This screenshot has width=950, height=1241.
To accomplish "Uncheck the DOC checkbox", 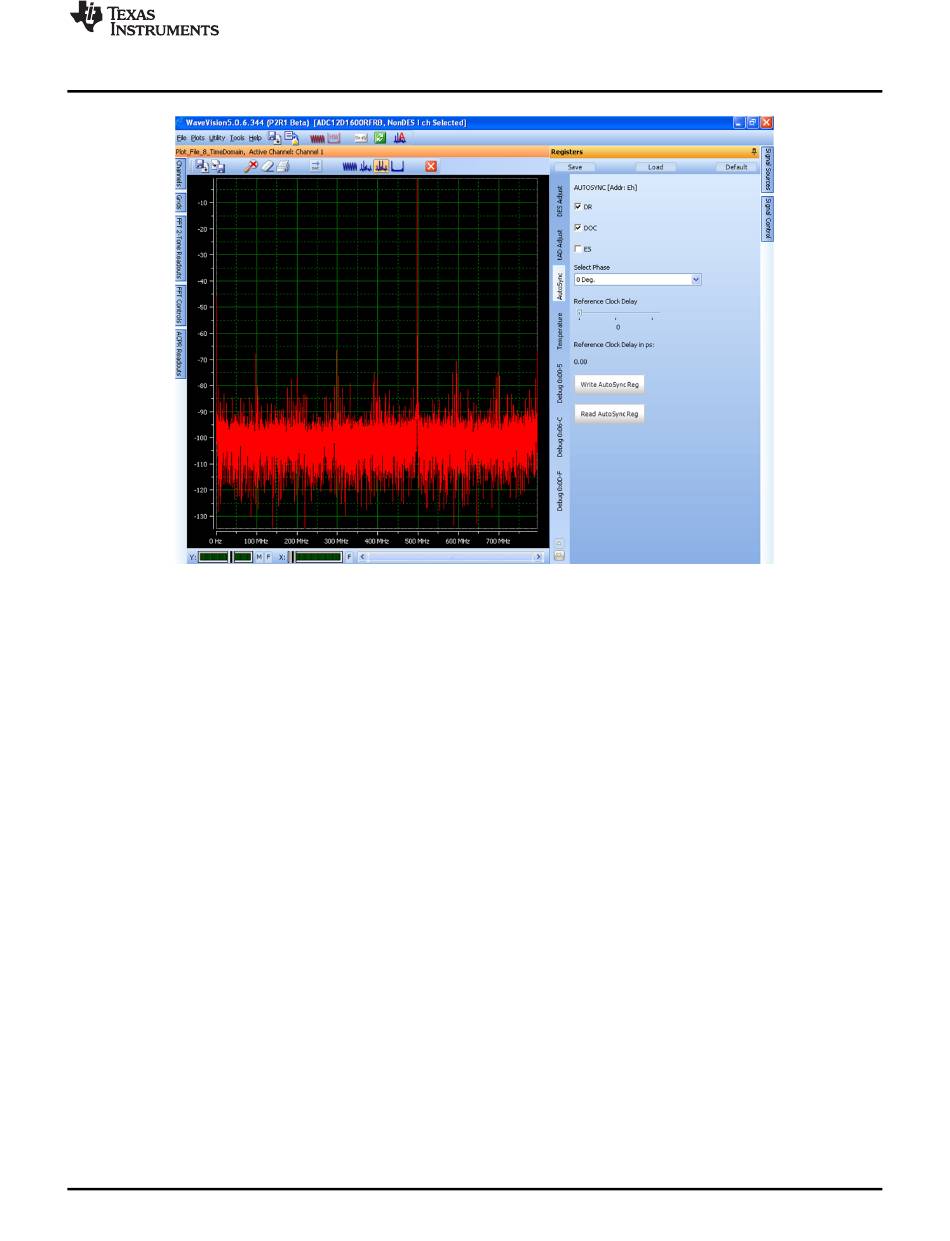I will (578, 227).
